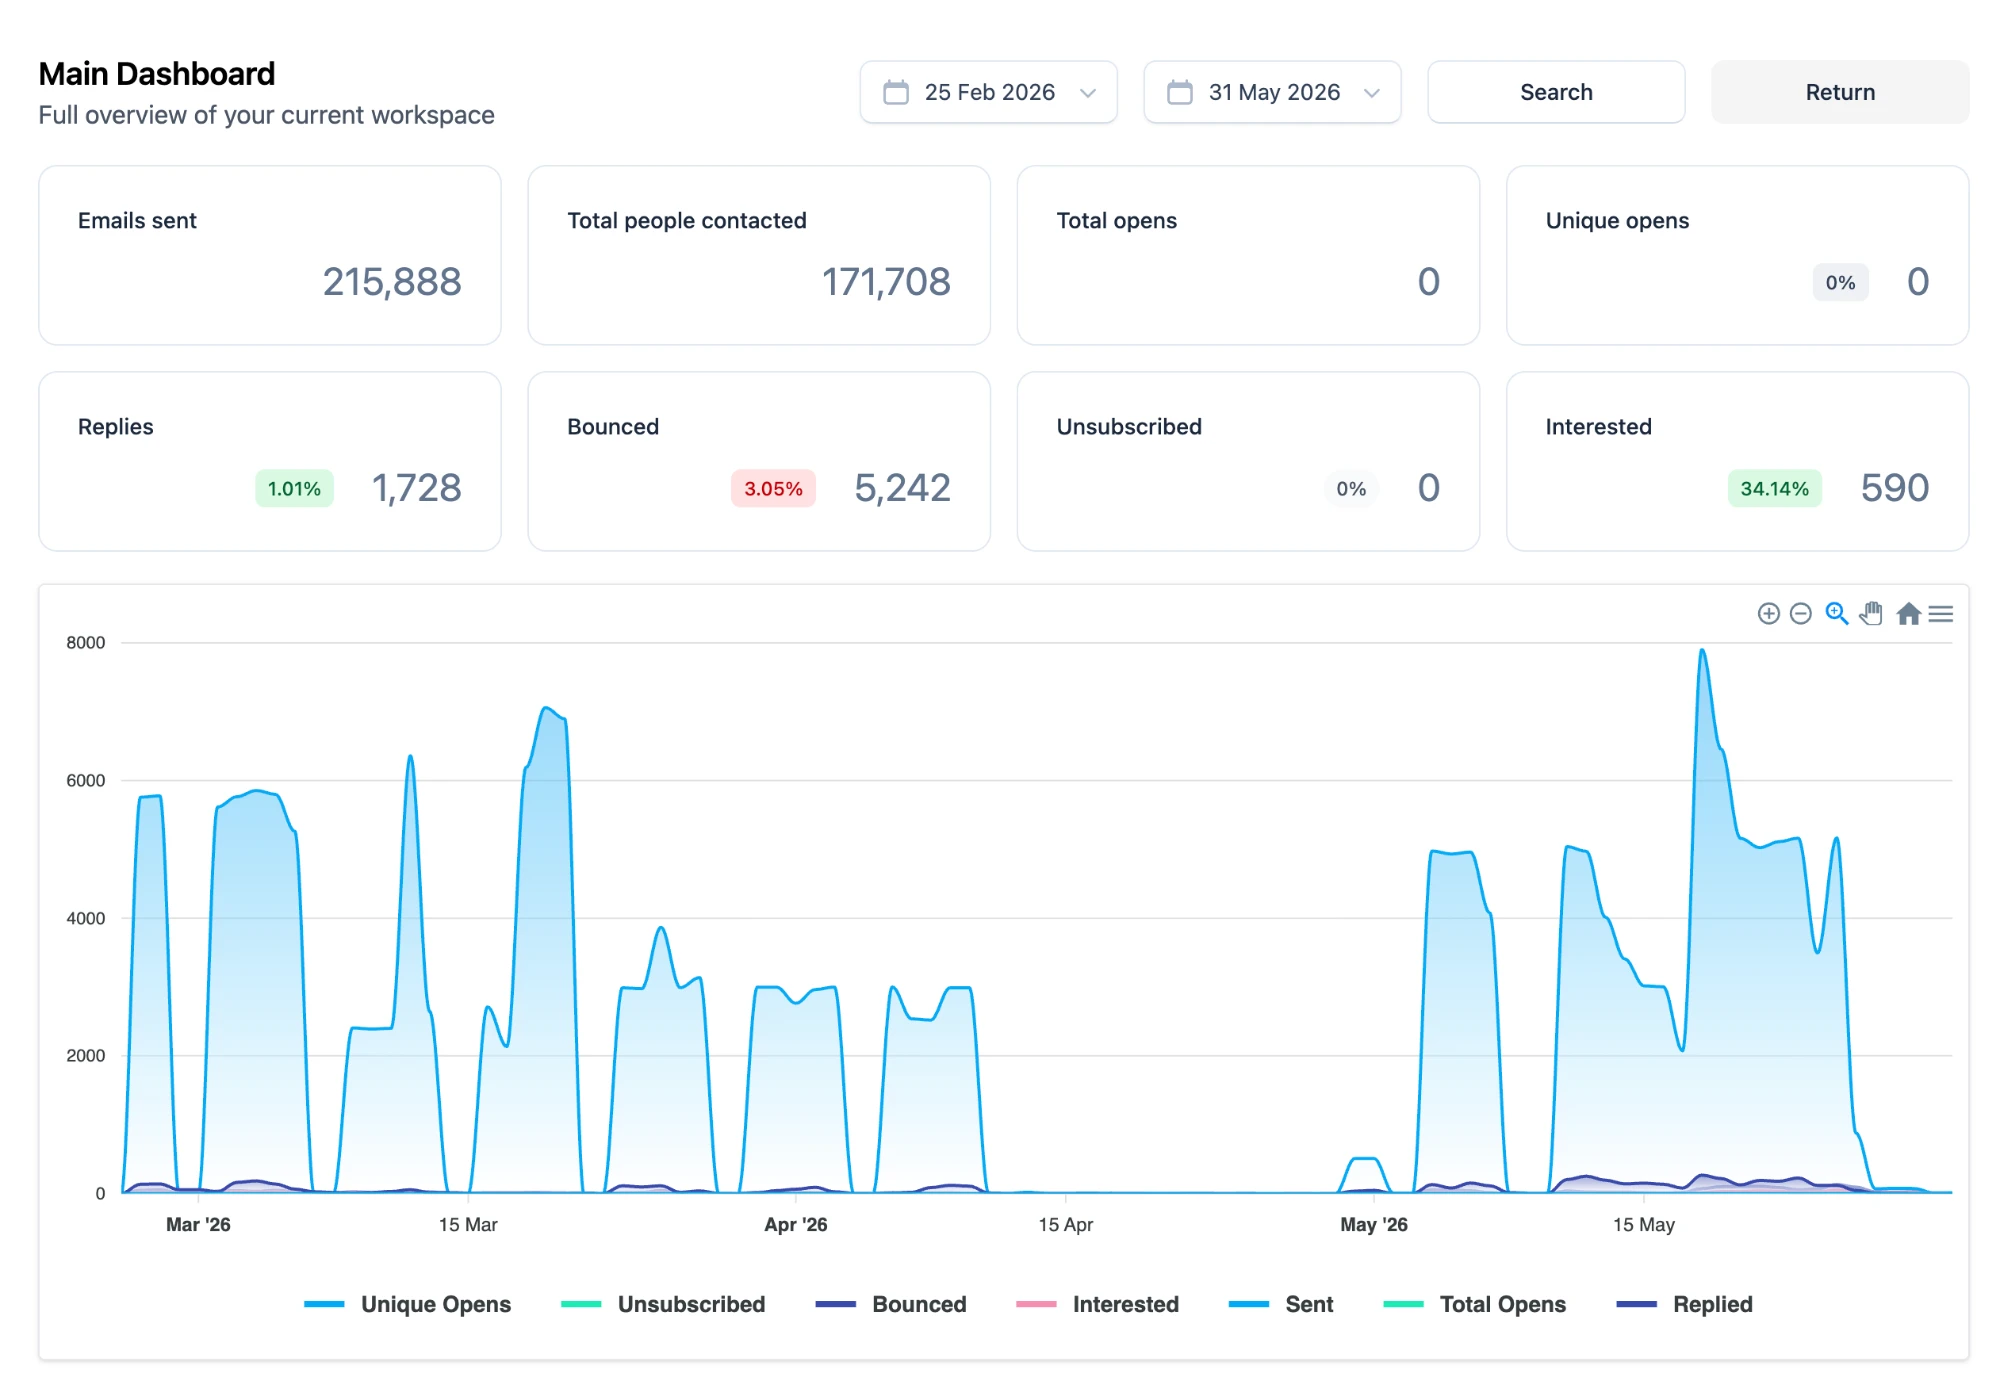Viewport: 2000px width, 1381px height.
Task: Toggle the Interested legend series
Action: pos(1097,1304)
